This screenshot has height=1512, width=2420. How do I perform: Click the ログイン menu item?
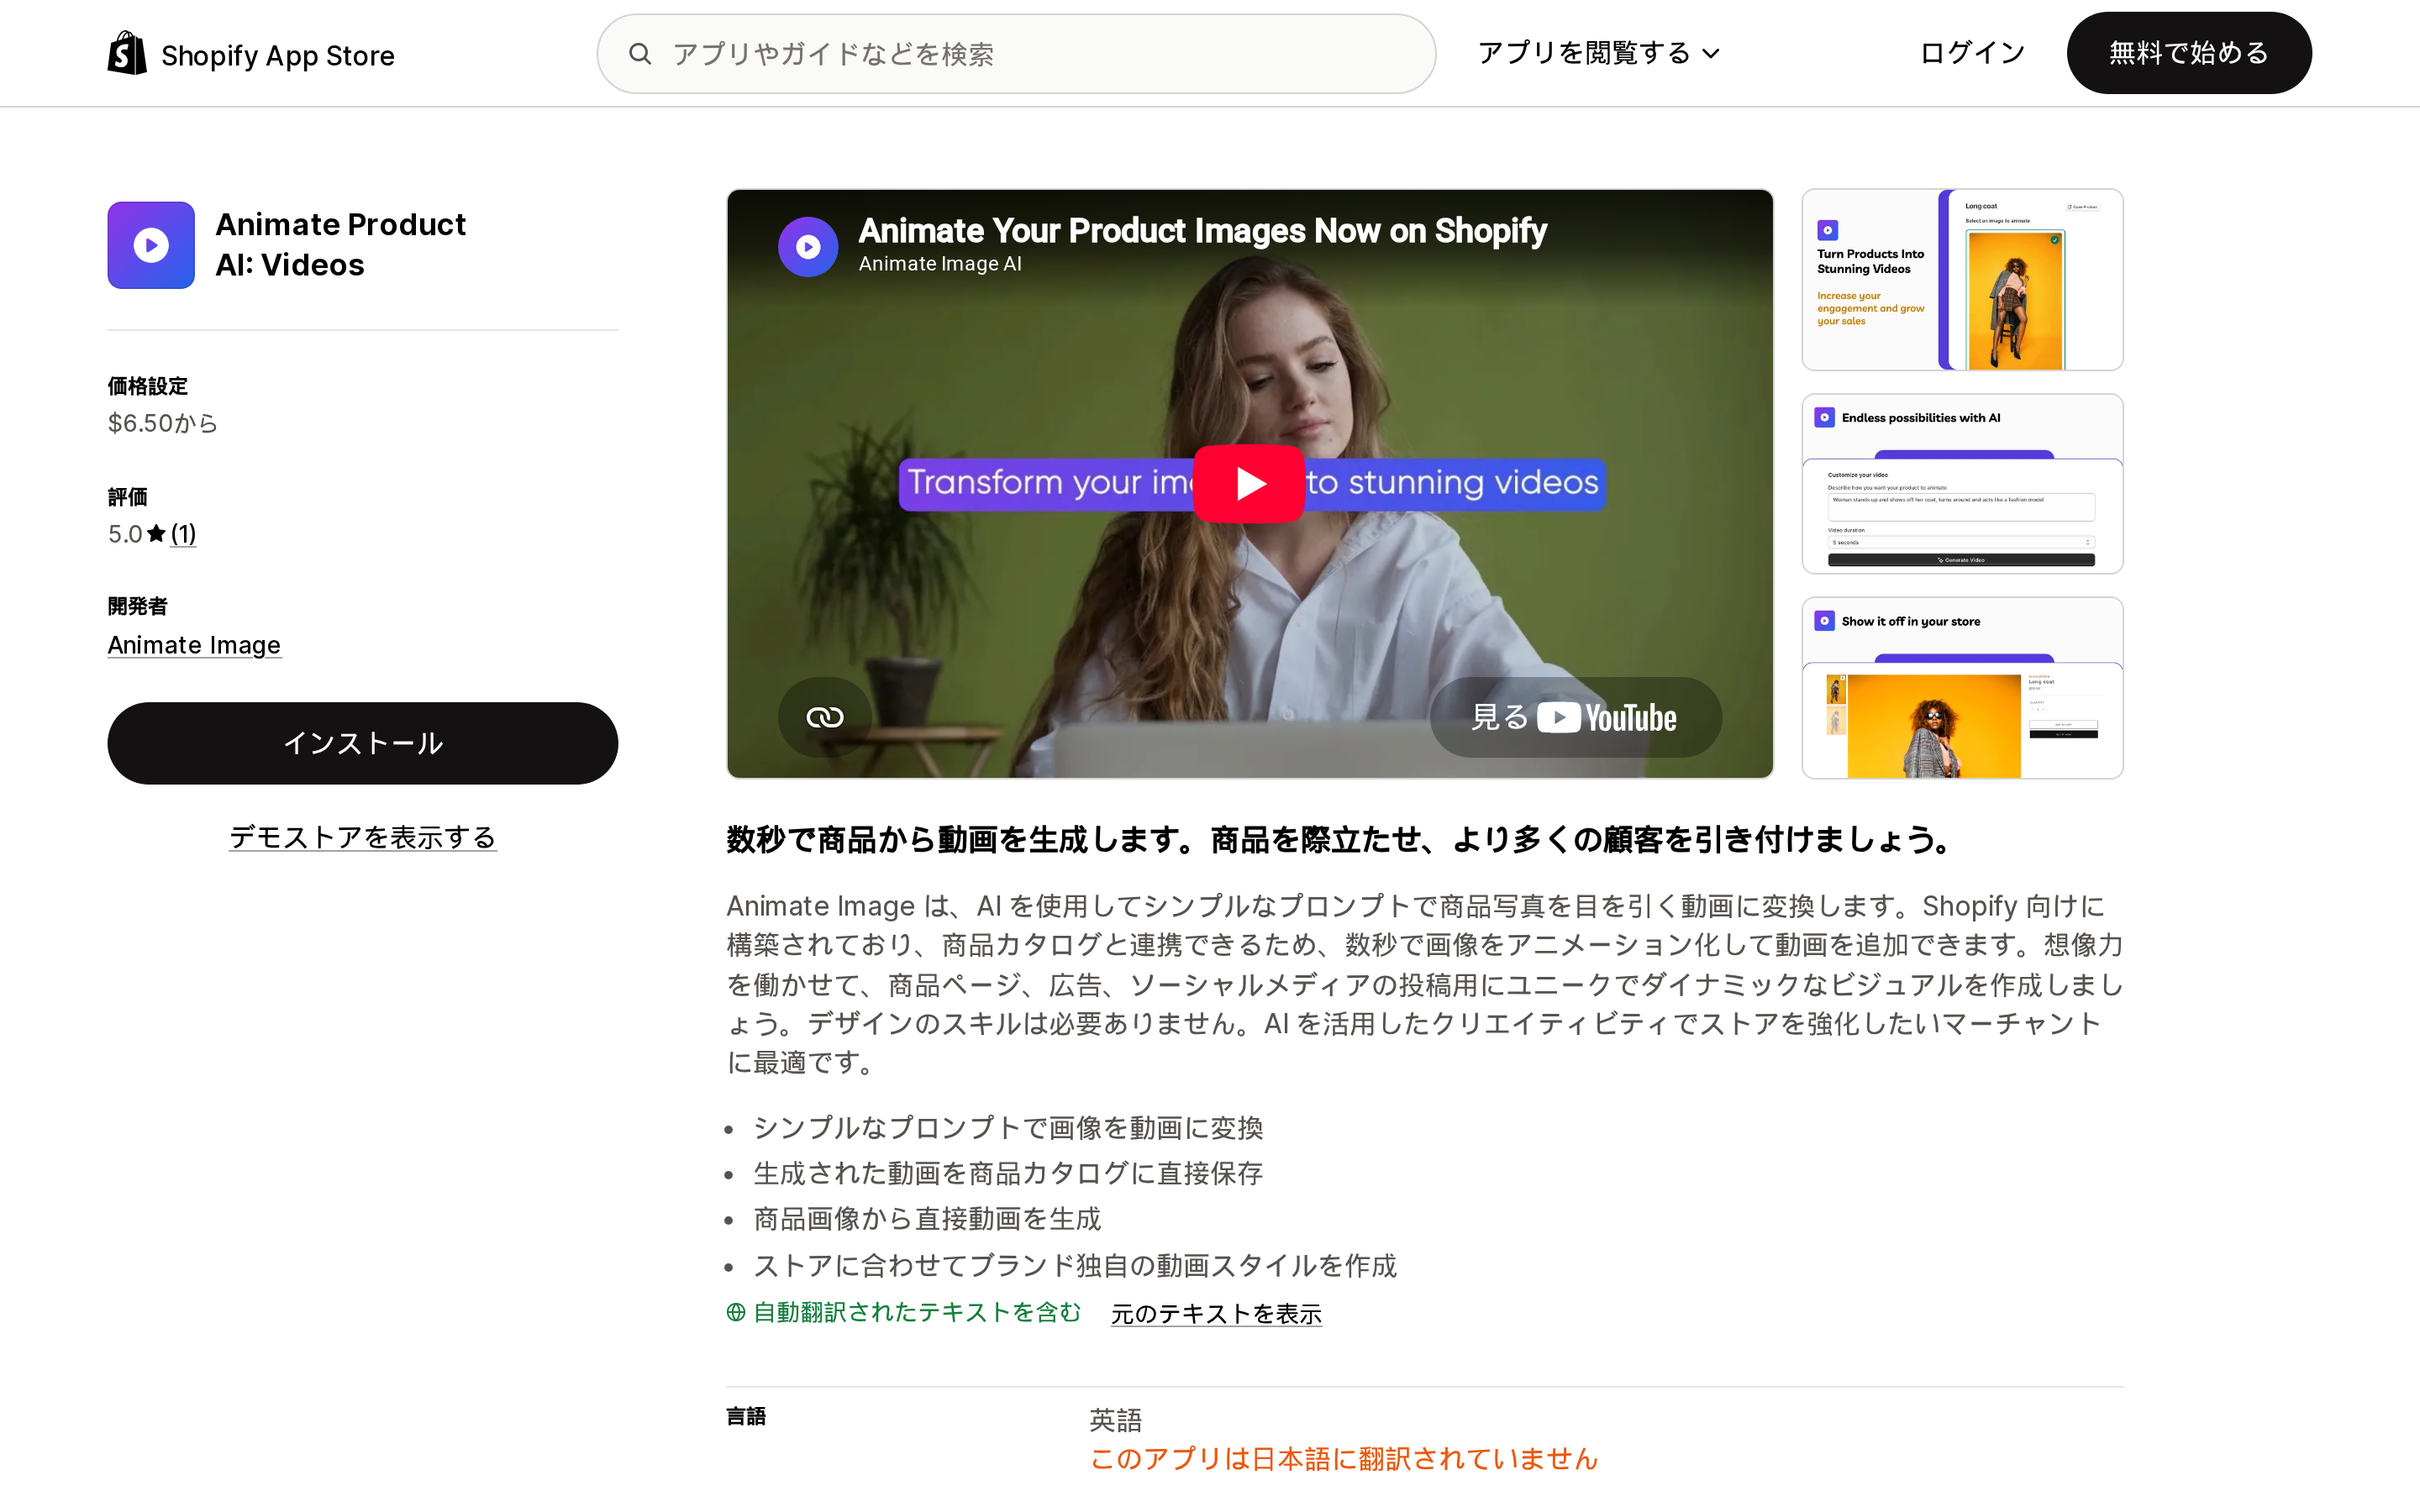[x=1972, y=53]
